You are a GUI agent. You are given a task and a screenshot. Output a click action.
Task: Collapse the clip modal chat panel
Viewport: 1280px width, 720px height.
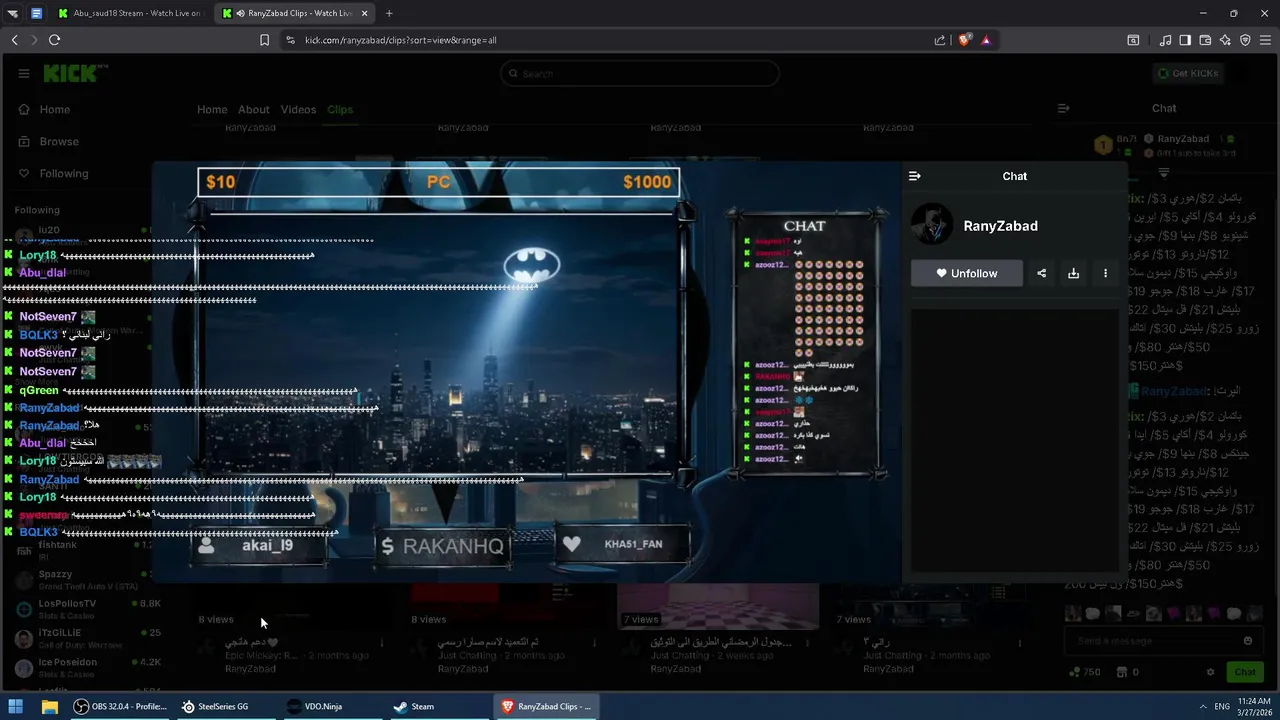coord(914,176)
